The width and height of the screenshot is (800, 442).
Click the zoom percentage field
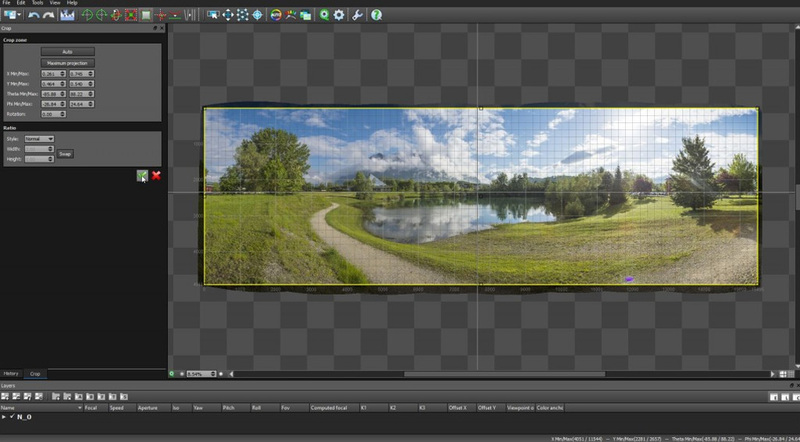201,374
